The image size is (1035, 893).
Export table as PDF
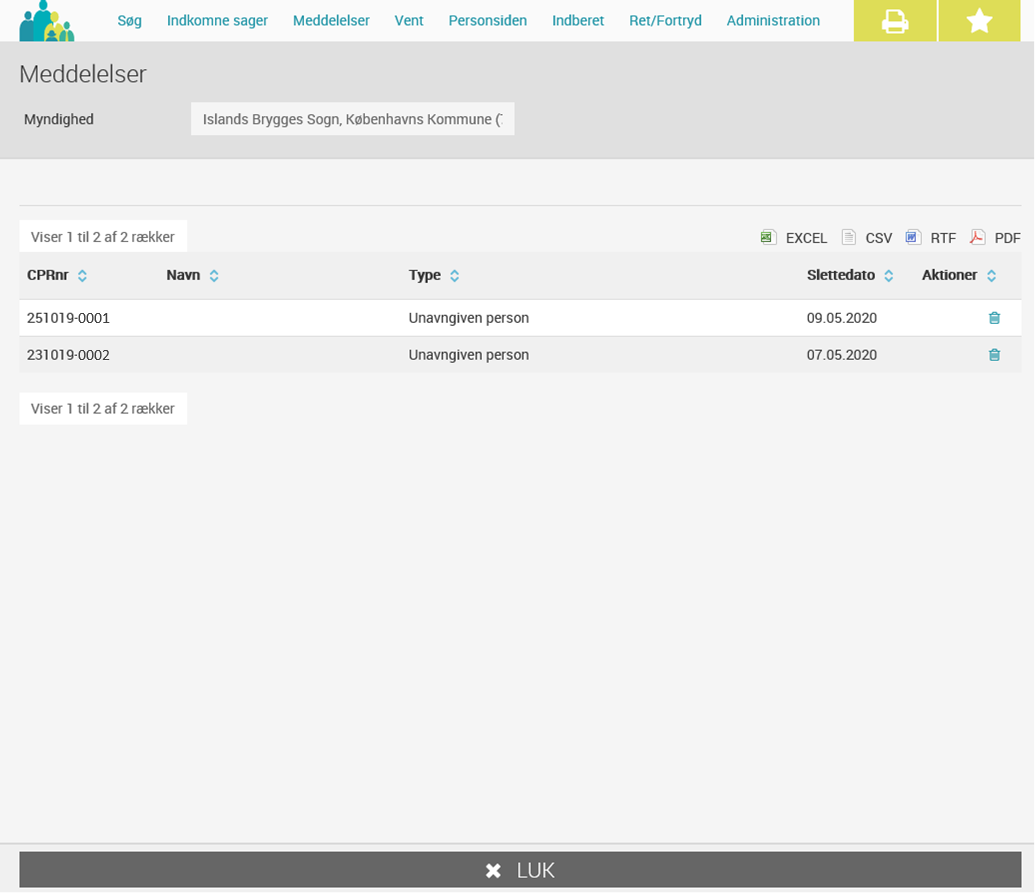(x=995, y=238)
